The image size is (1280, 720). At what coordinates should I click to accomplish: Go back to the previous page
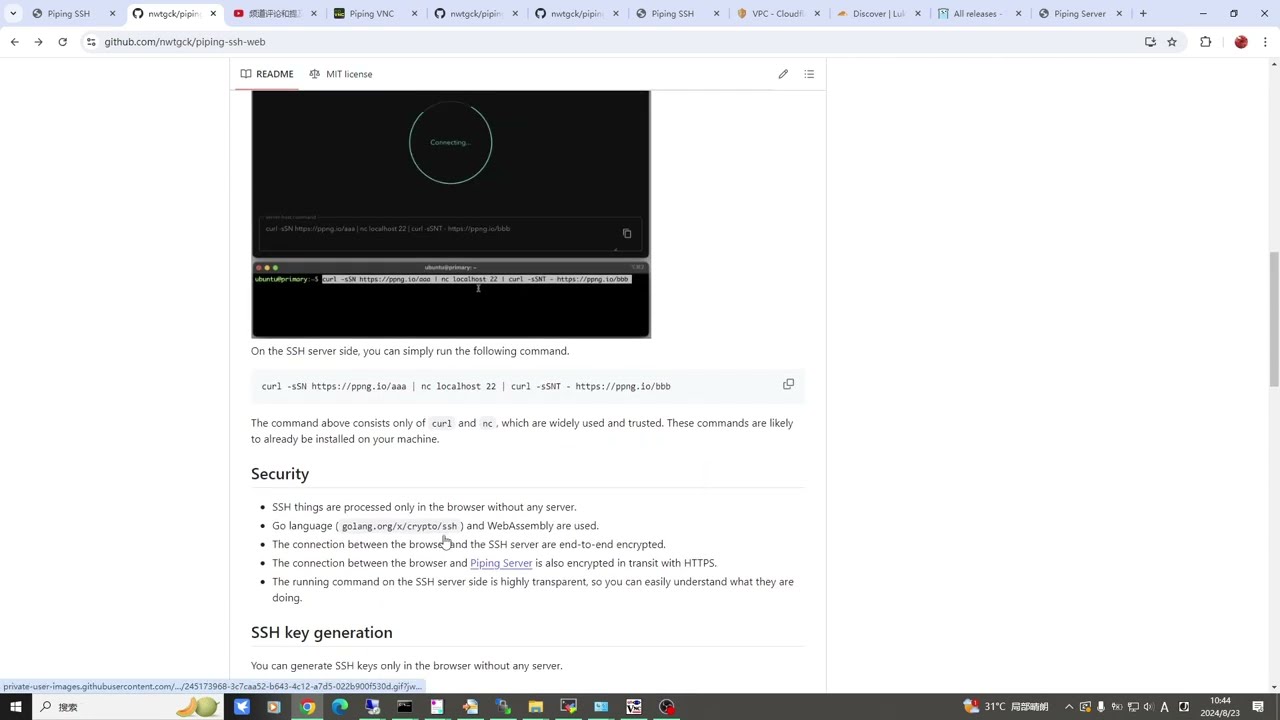pyautogui.click(x=14, y=42)
